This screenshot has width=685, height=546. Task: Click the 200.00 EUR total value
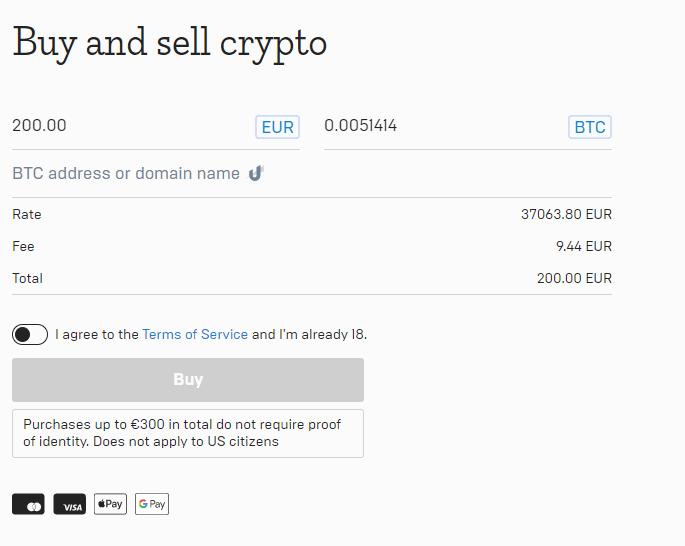574,278
